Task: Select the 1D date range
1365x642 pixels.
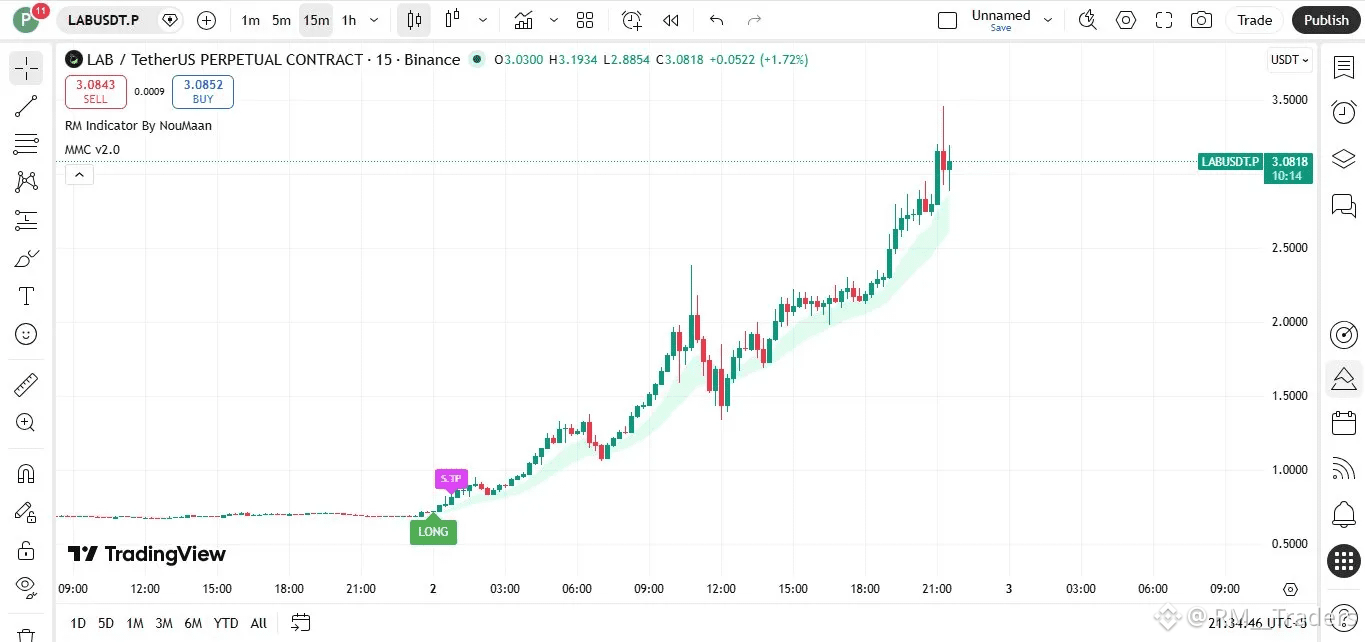Action: pyautogui.click(x=78, y=623)
